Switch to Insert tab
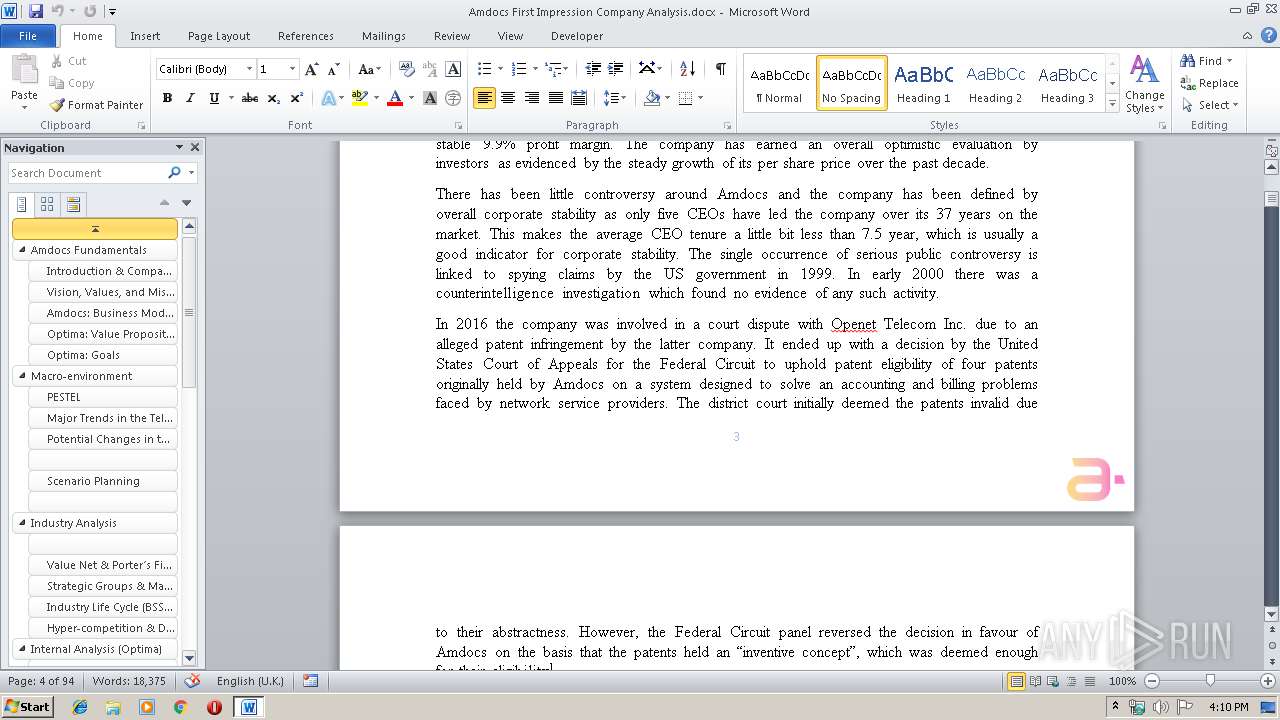 coord(145,36)
